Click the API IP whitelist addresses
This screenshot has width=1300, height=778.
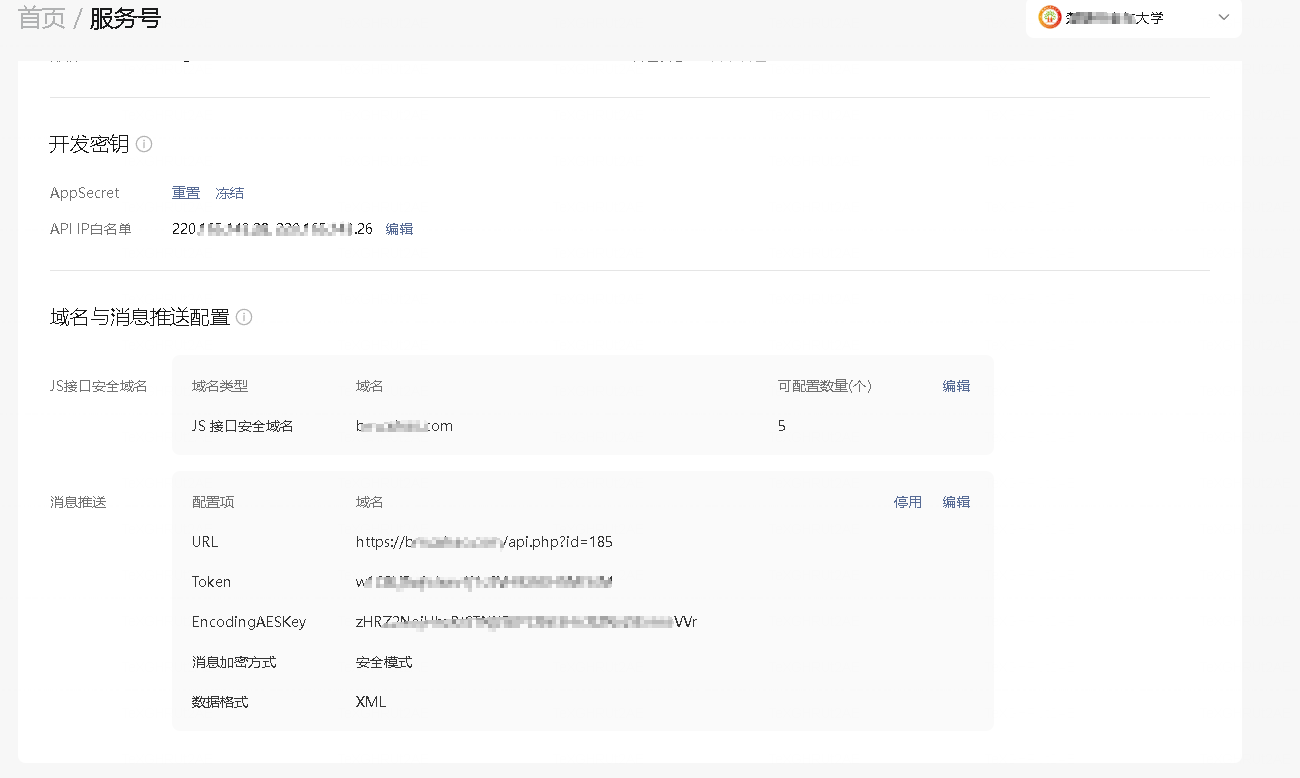tap(272, 229)
